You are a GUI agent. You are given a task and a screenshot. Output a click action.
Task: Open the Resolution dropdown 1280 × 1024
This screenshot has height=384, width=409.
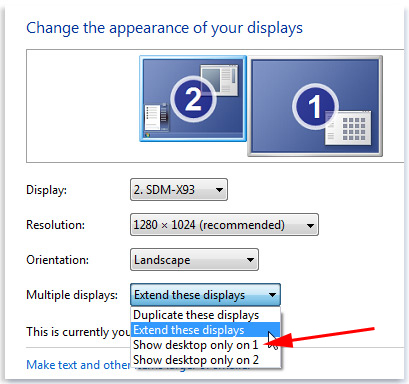point(224,225)
